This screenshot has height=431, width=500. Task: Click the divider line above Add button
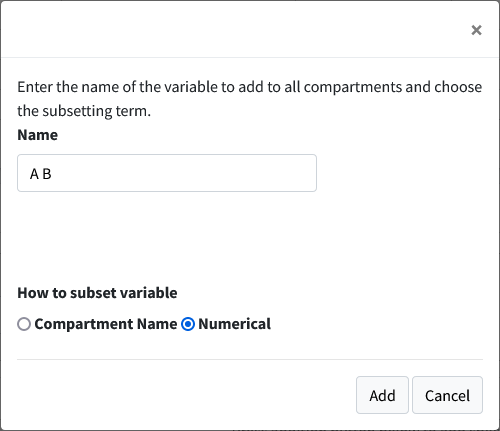click(250, 359)
